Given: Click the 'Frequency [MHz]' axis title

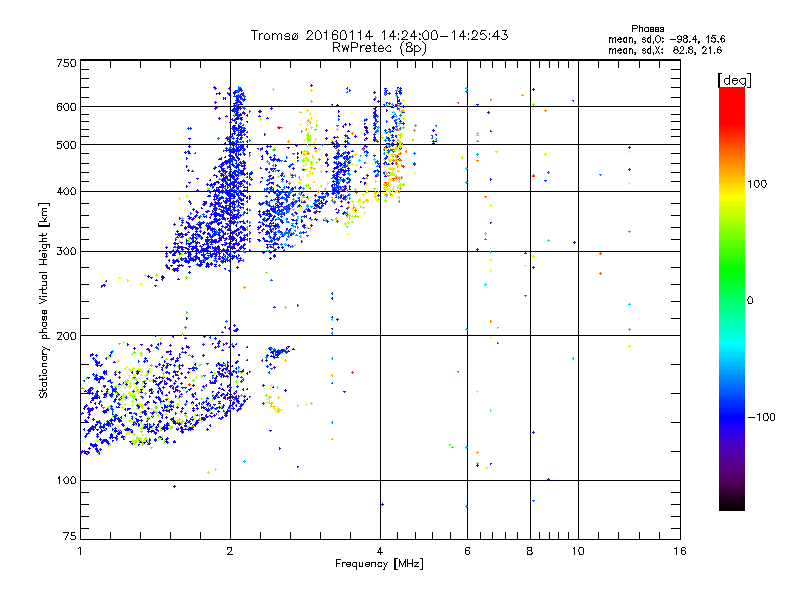Looking at the screenshot, I should pyautogui.click(x=379, y=564).
